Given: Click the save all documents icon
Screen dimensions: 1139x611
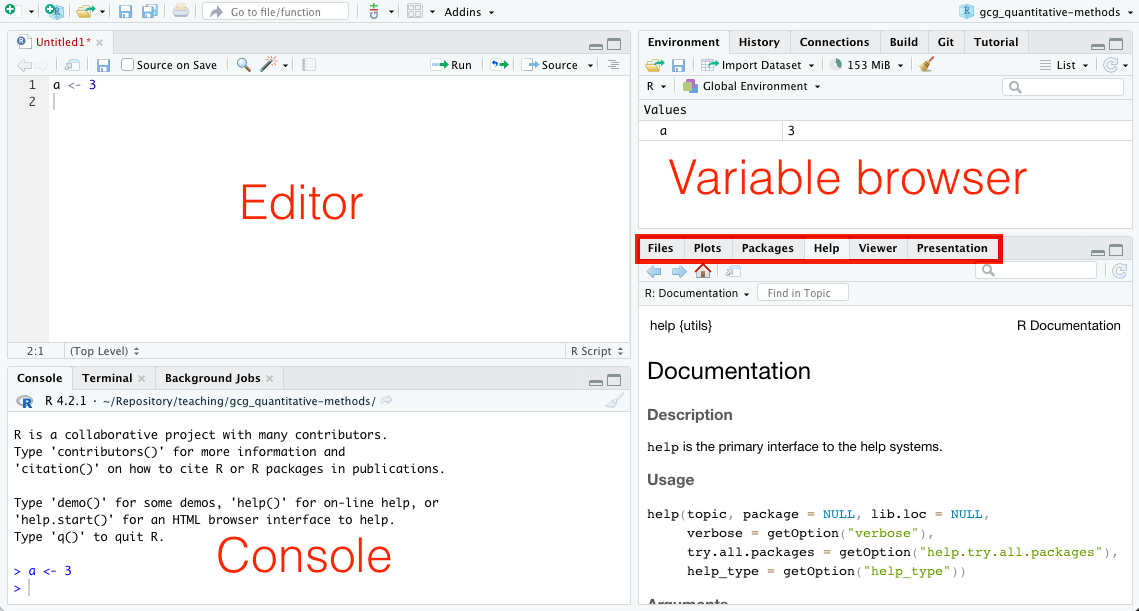Looking at the screenshot, I should point(150,12).
